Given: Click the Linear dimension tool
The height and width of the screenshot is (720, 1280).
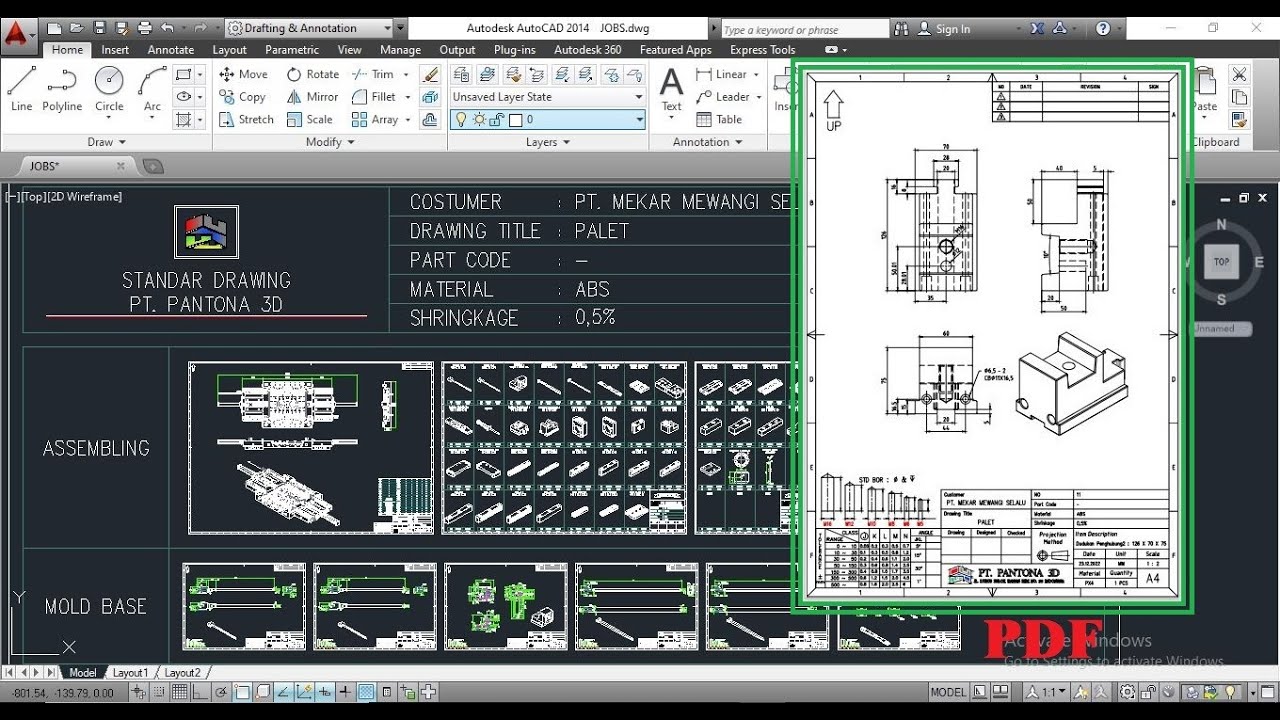Looking at the screenshot, I should point(721,74).
